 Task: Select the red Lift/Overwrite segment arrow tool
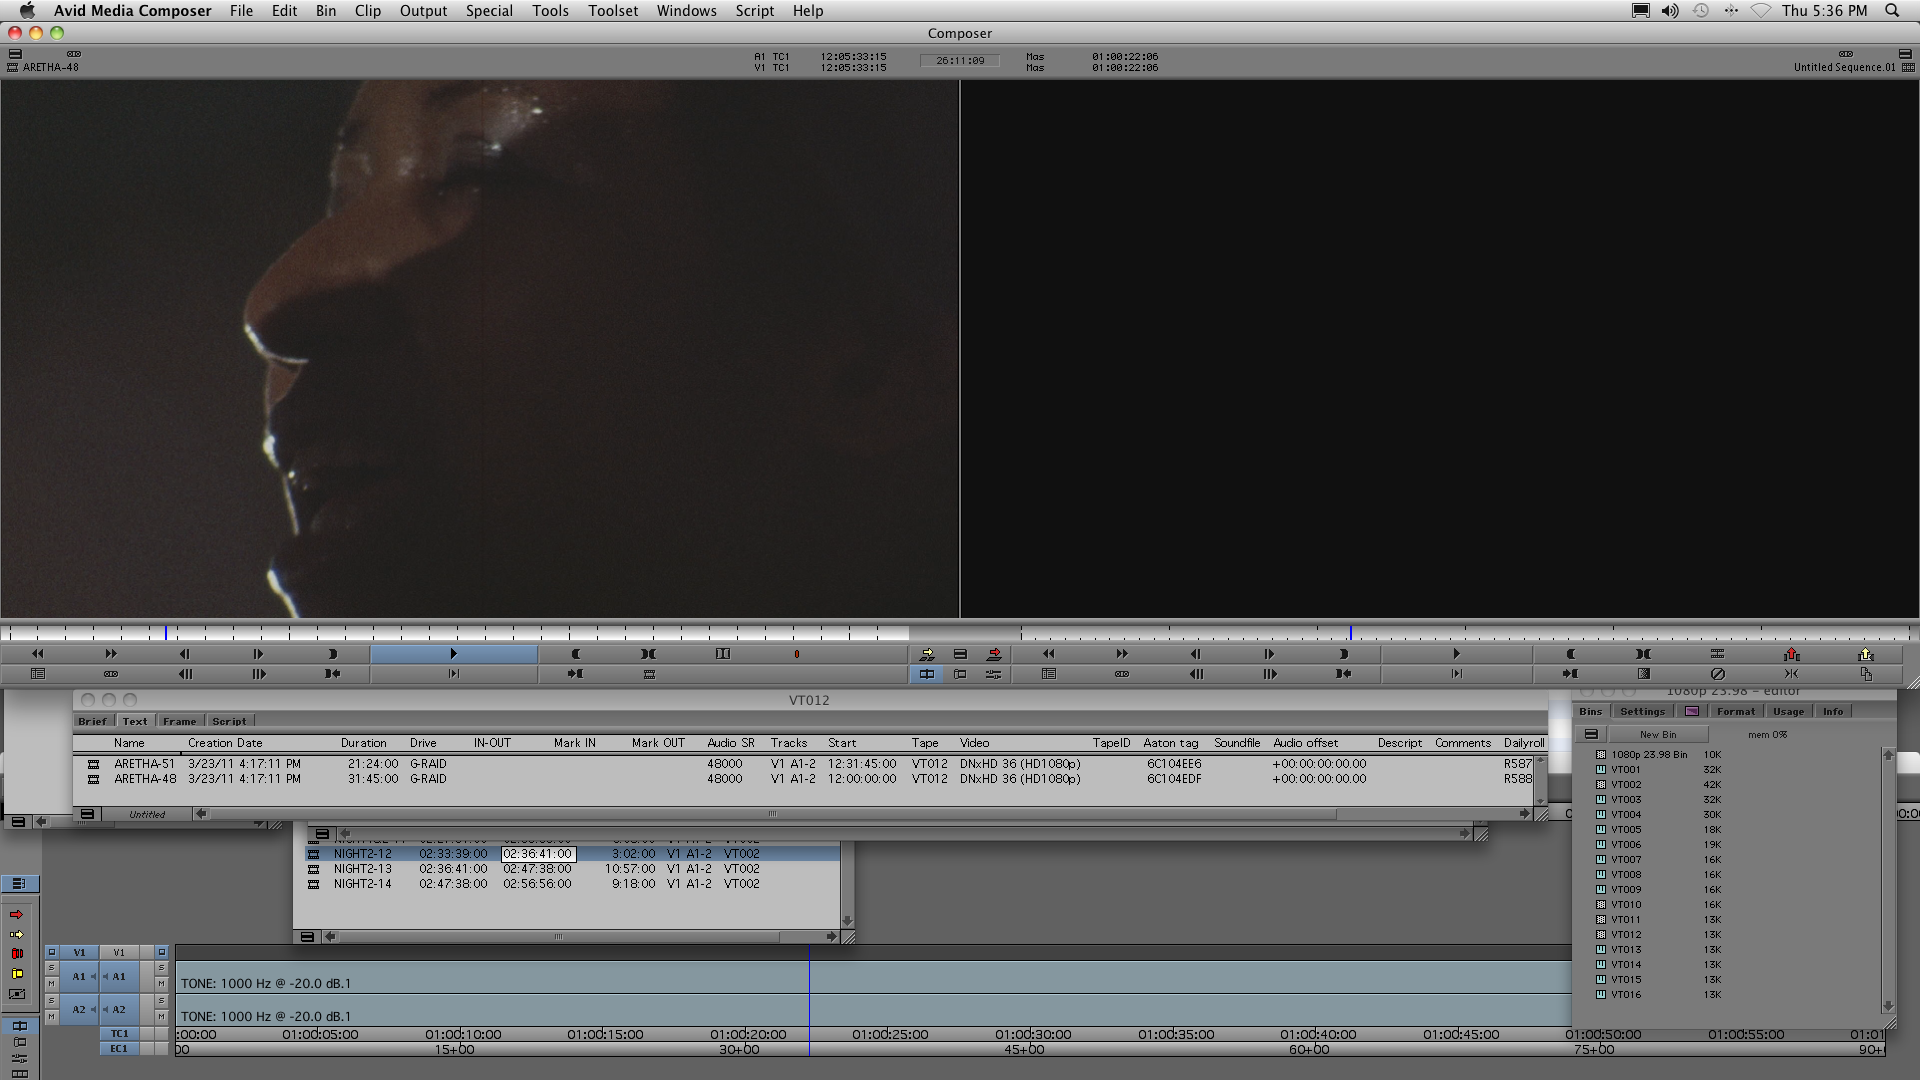click(x=17, y=915)
